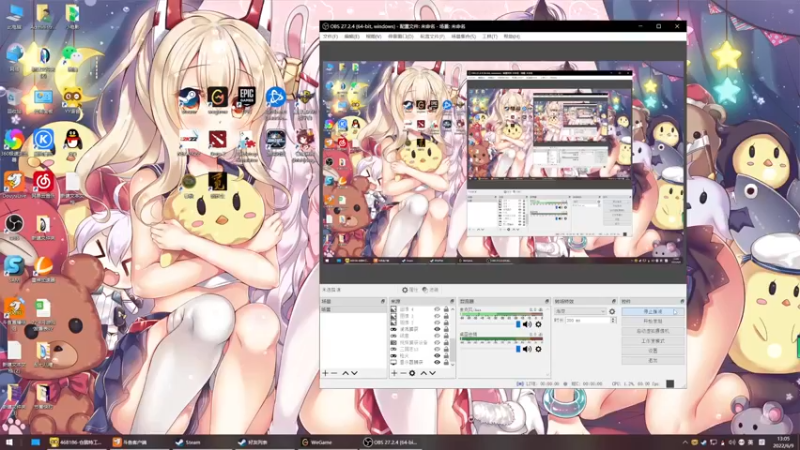Open source properties gear in Sources panel
Image resolution: width=800 pixels, height=450 pixels.
(x=412, y=373)
